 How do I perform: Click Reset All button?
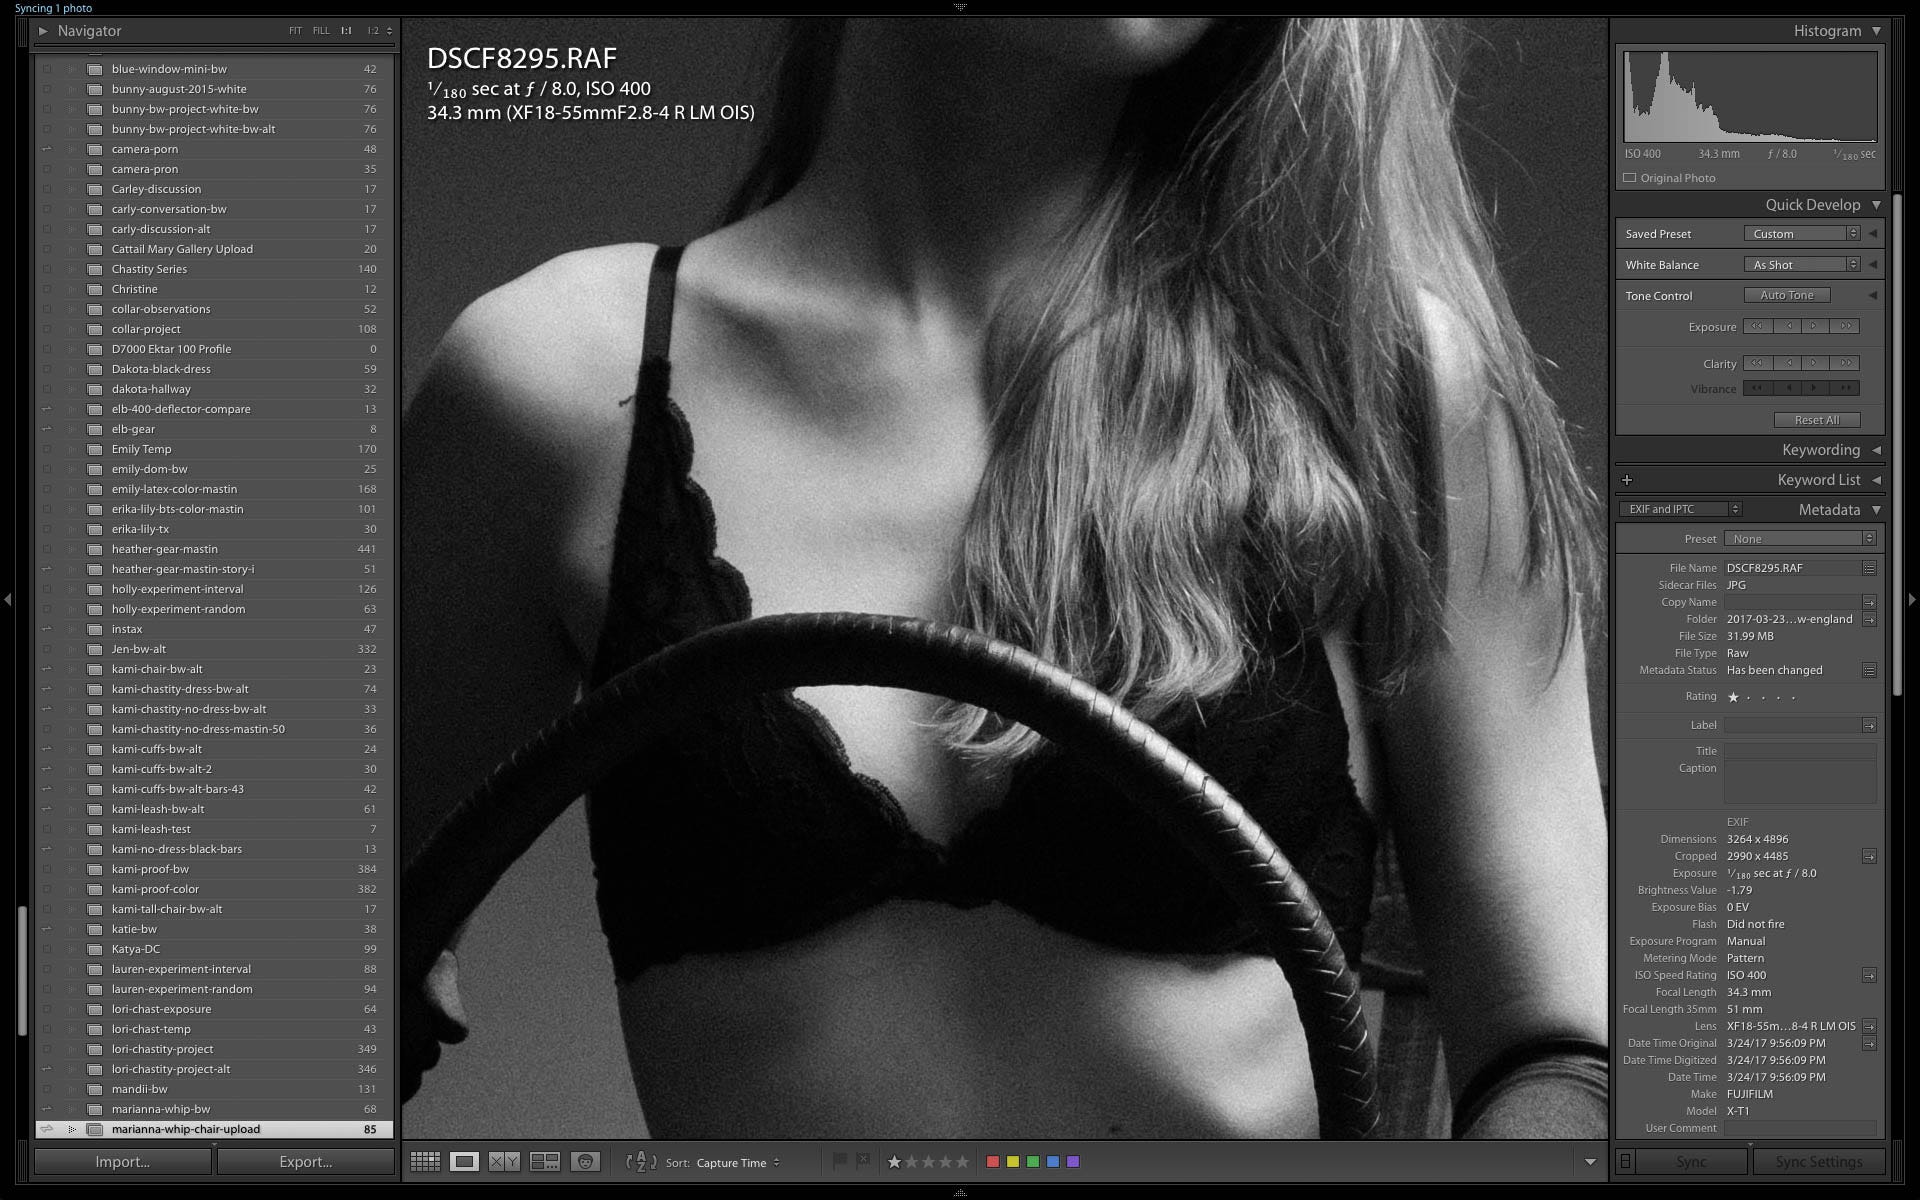(1817, 420)
